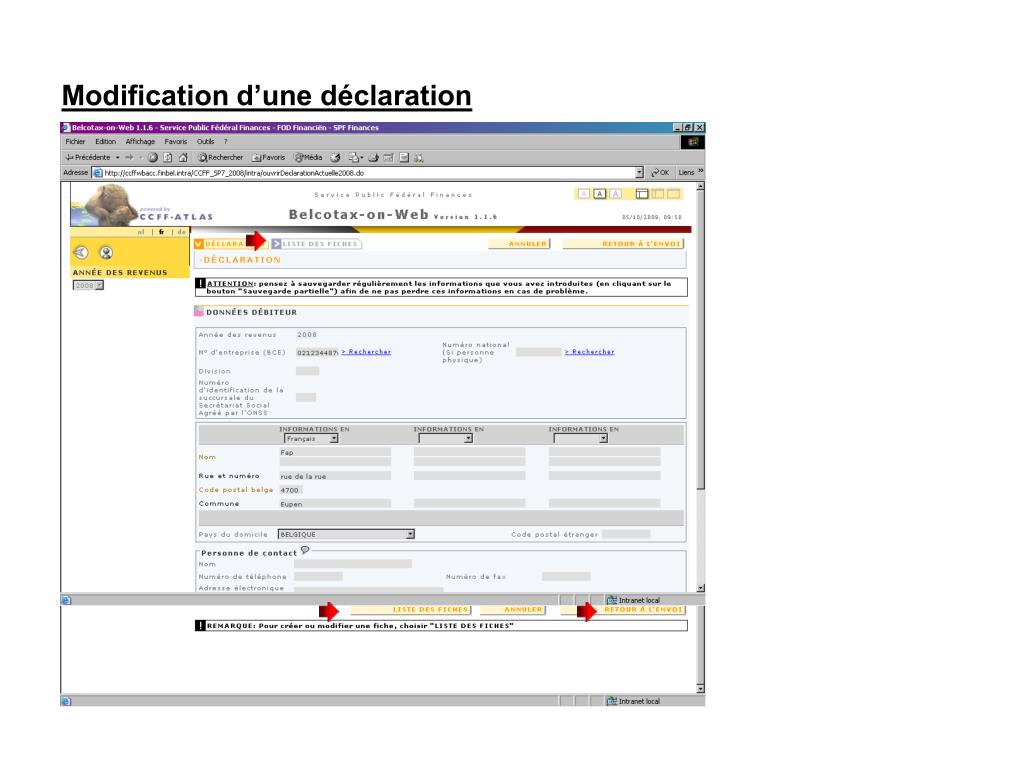The width and height of the screenshot is (1024, 768).
Task: Click the Numéro de fax field
Action: click(566, 577)
